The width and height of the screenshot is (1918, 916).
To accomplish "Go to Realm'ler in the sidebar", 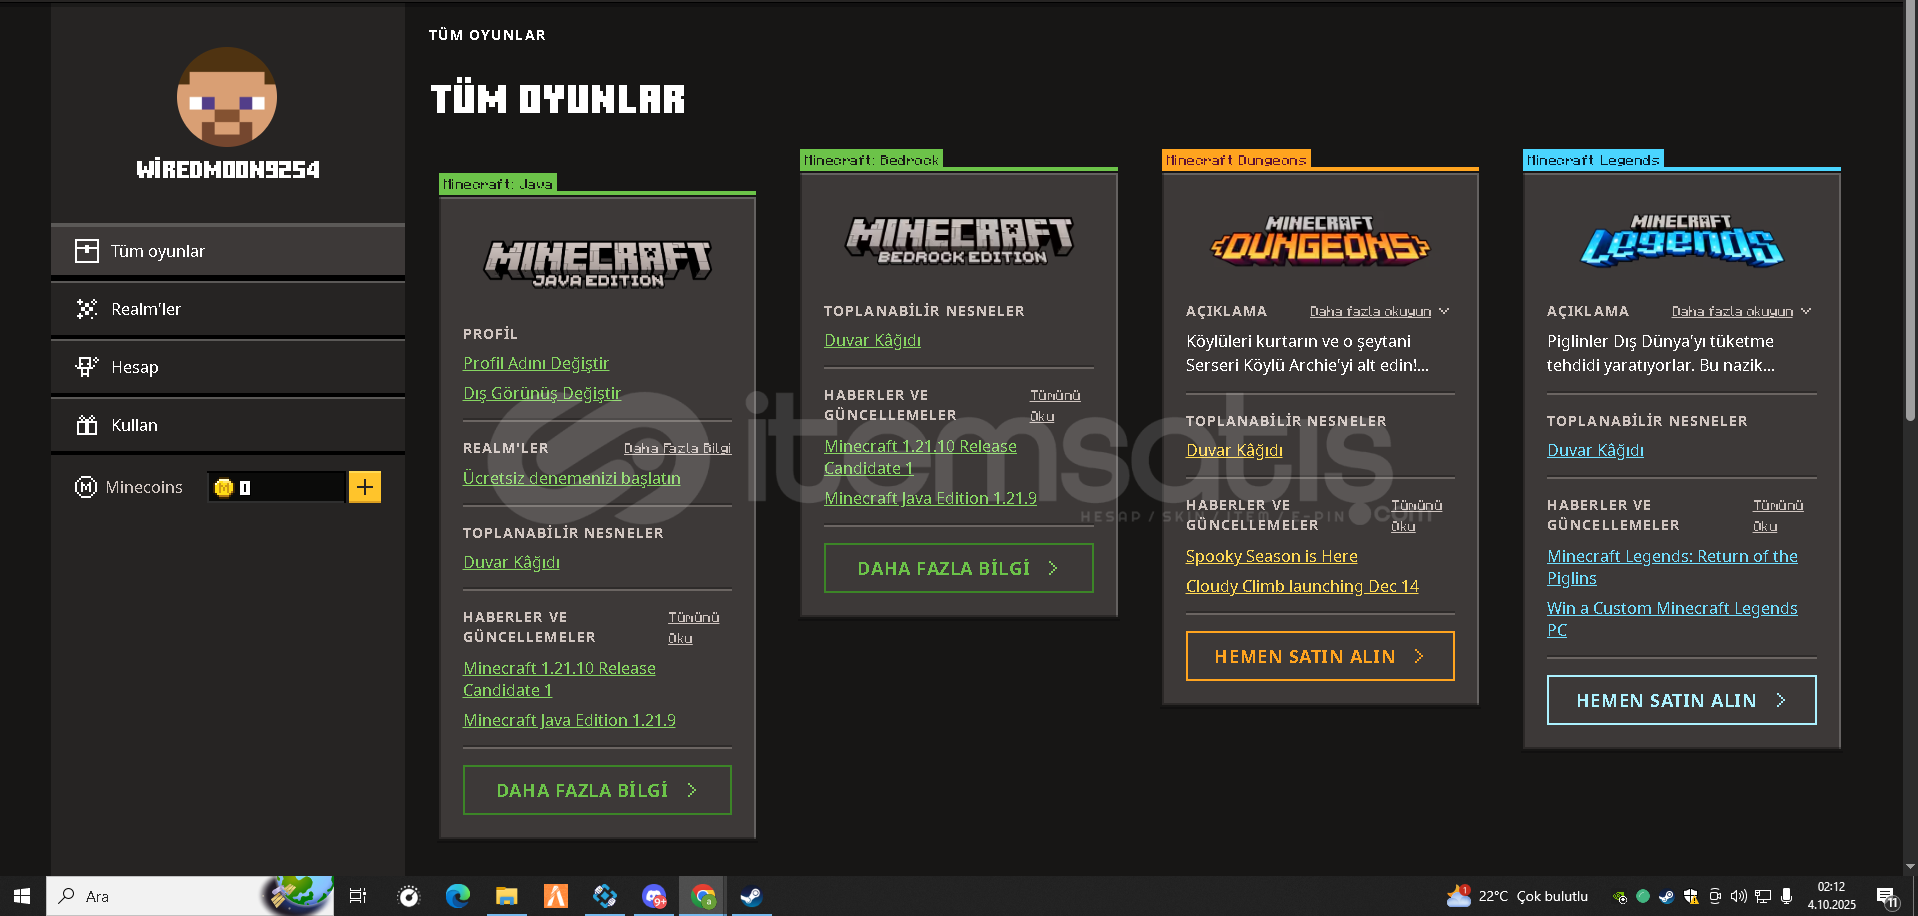I will point(228,309).
